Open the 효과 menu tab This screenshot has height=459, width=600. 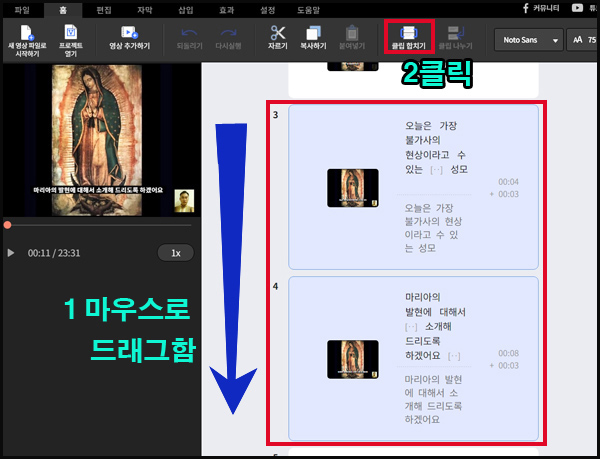click(x=227, y=10)
